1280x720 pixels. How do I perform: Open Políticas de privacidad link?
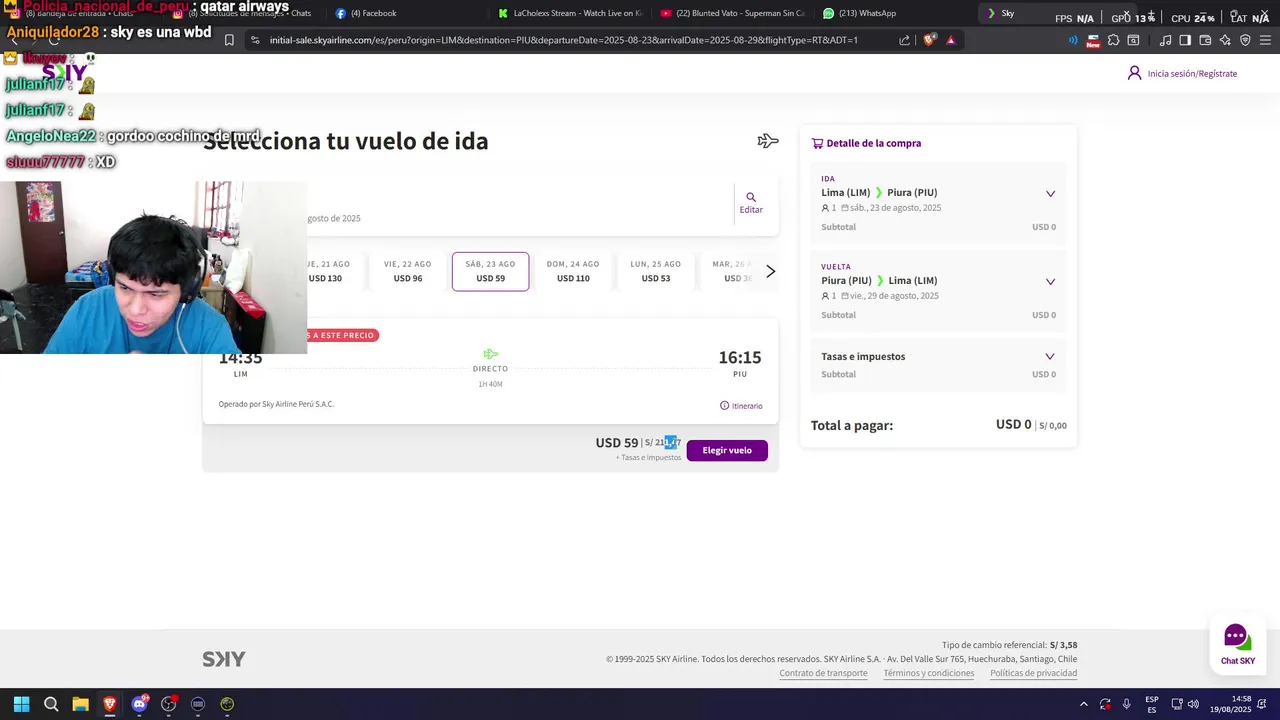1033,673
